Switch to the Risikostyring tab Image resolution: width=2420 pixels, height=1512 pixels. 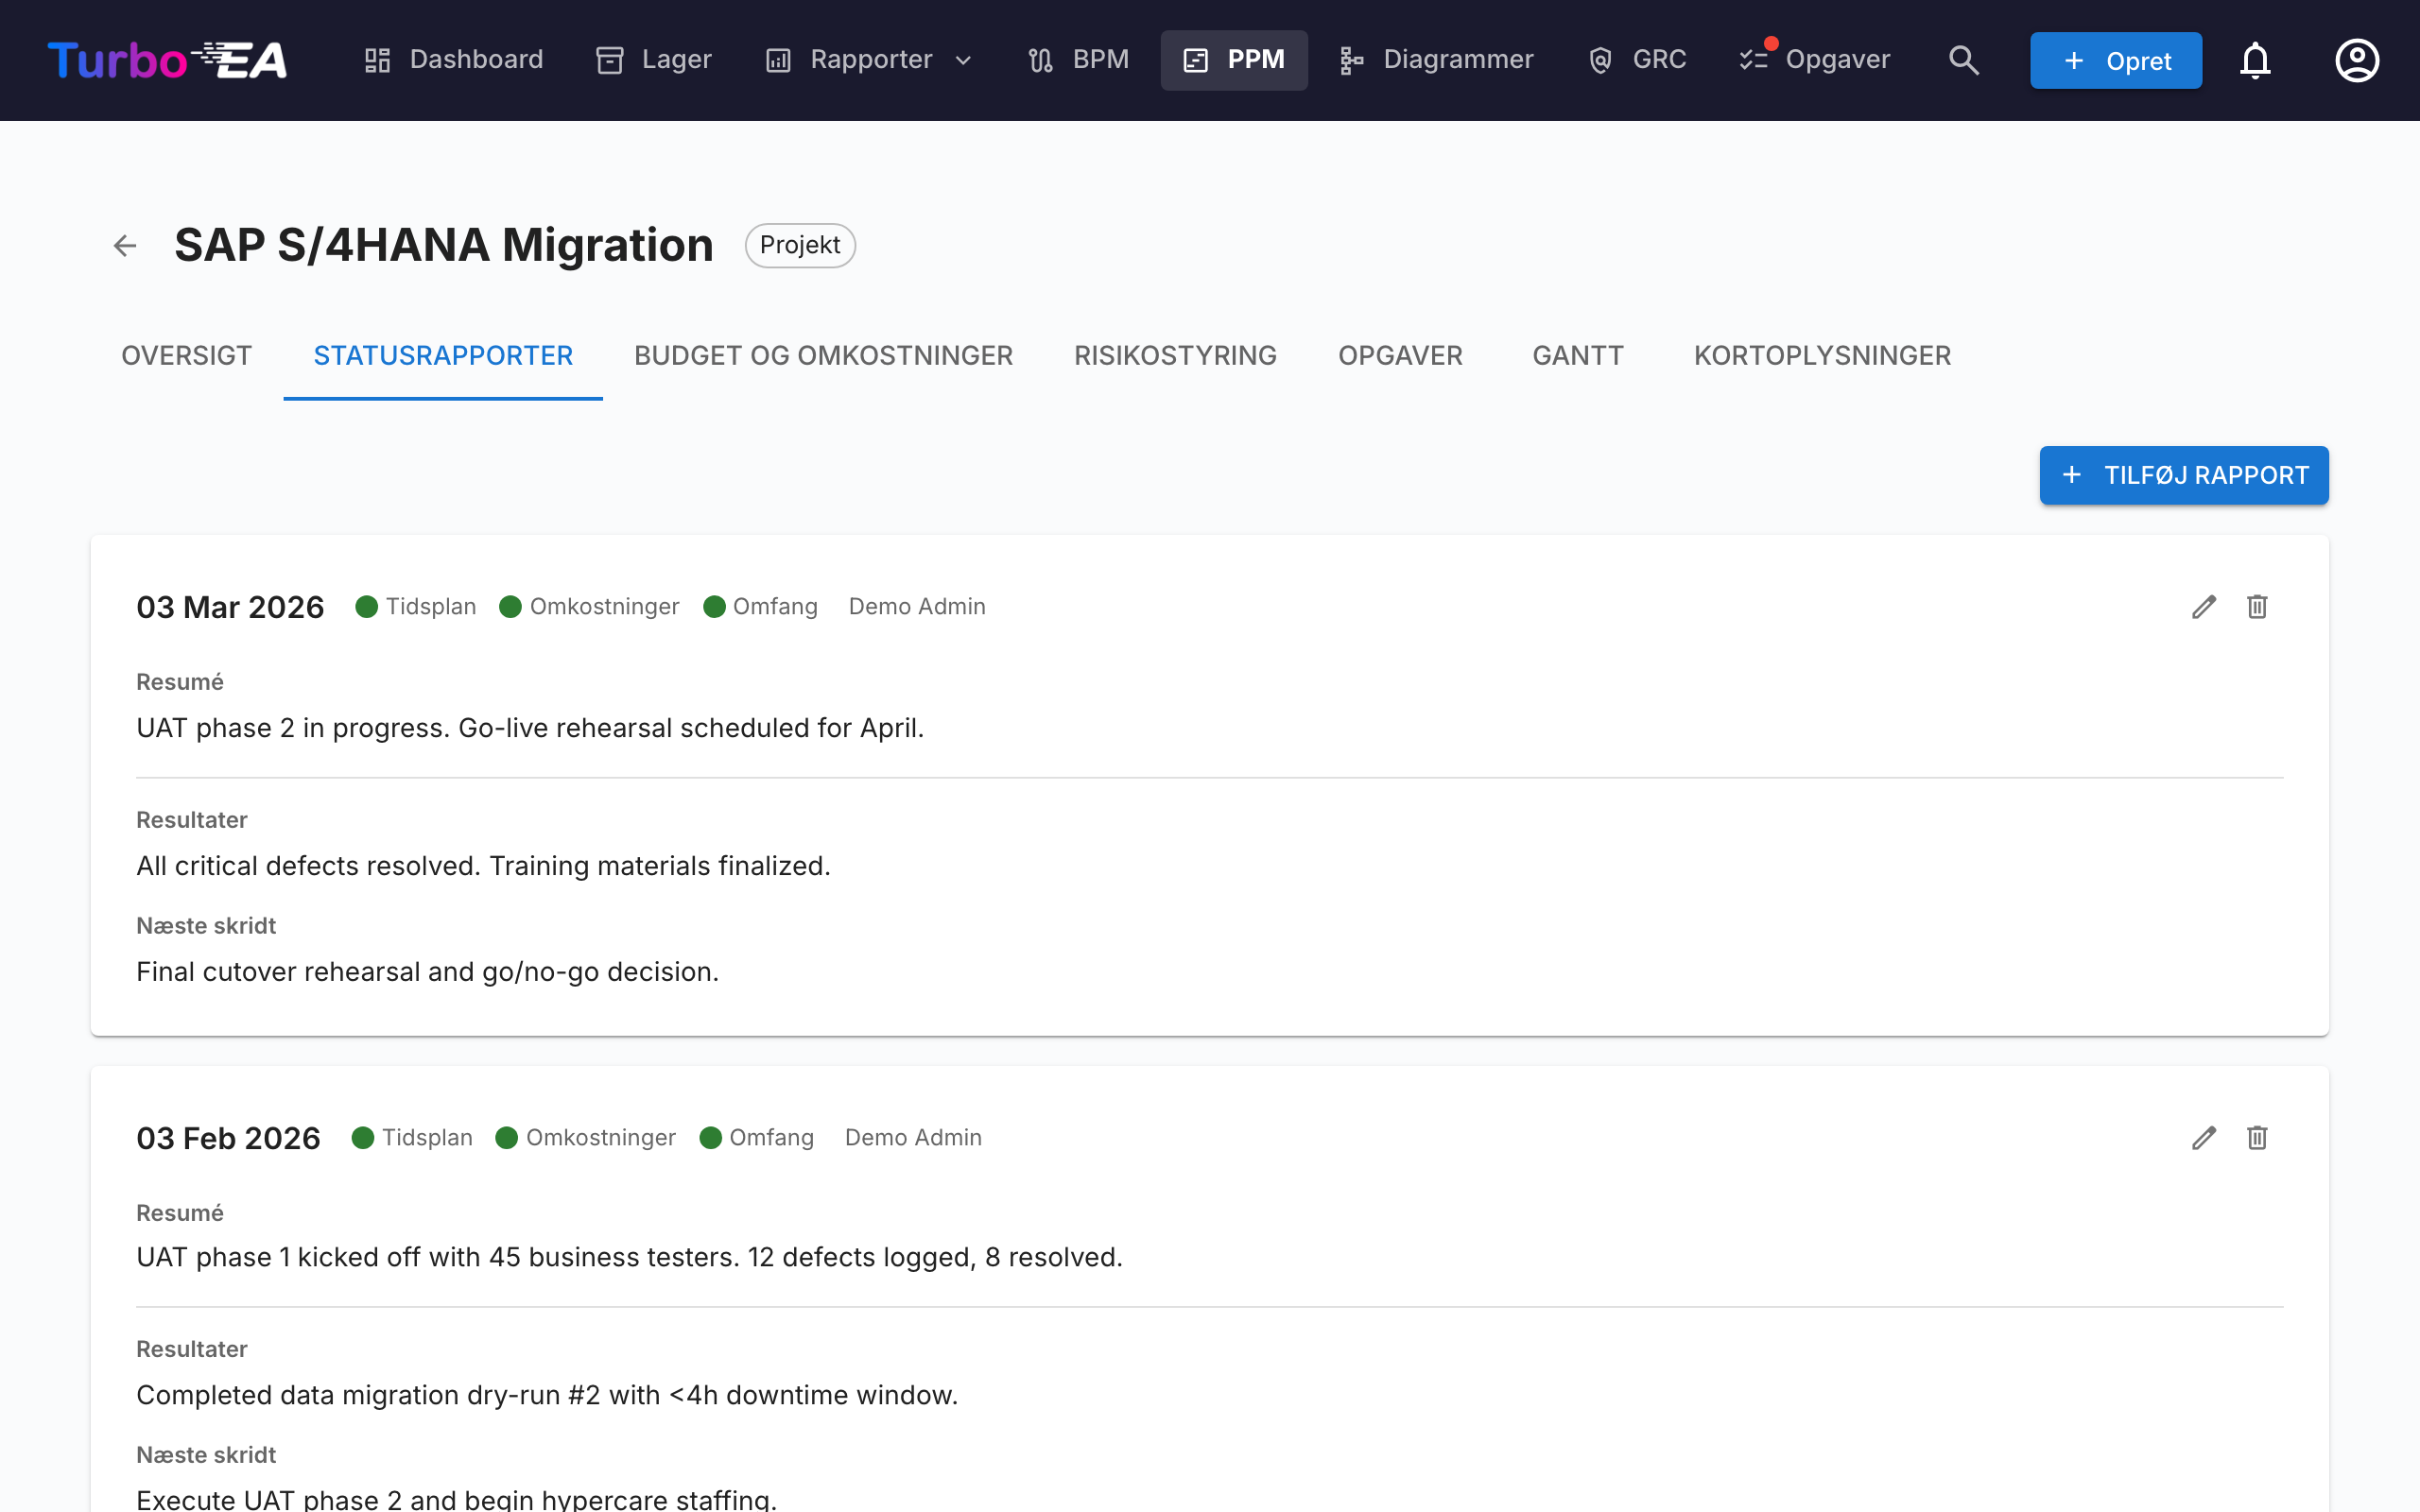(1175, 356)
